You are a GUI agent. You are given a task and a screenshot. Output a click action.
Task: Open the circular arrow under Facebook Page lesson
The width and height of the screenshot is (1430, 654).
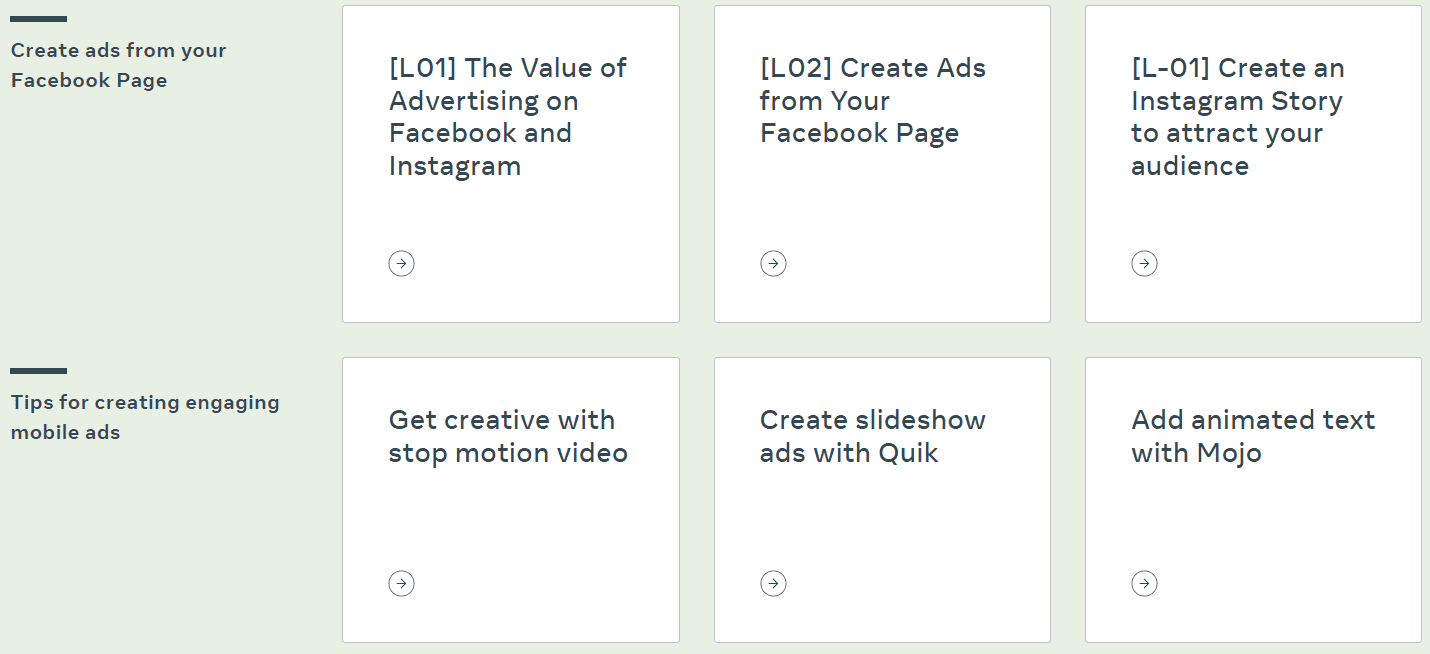point(773,263)
